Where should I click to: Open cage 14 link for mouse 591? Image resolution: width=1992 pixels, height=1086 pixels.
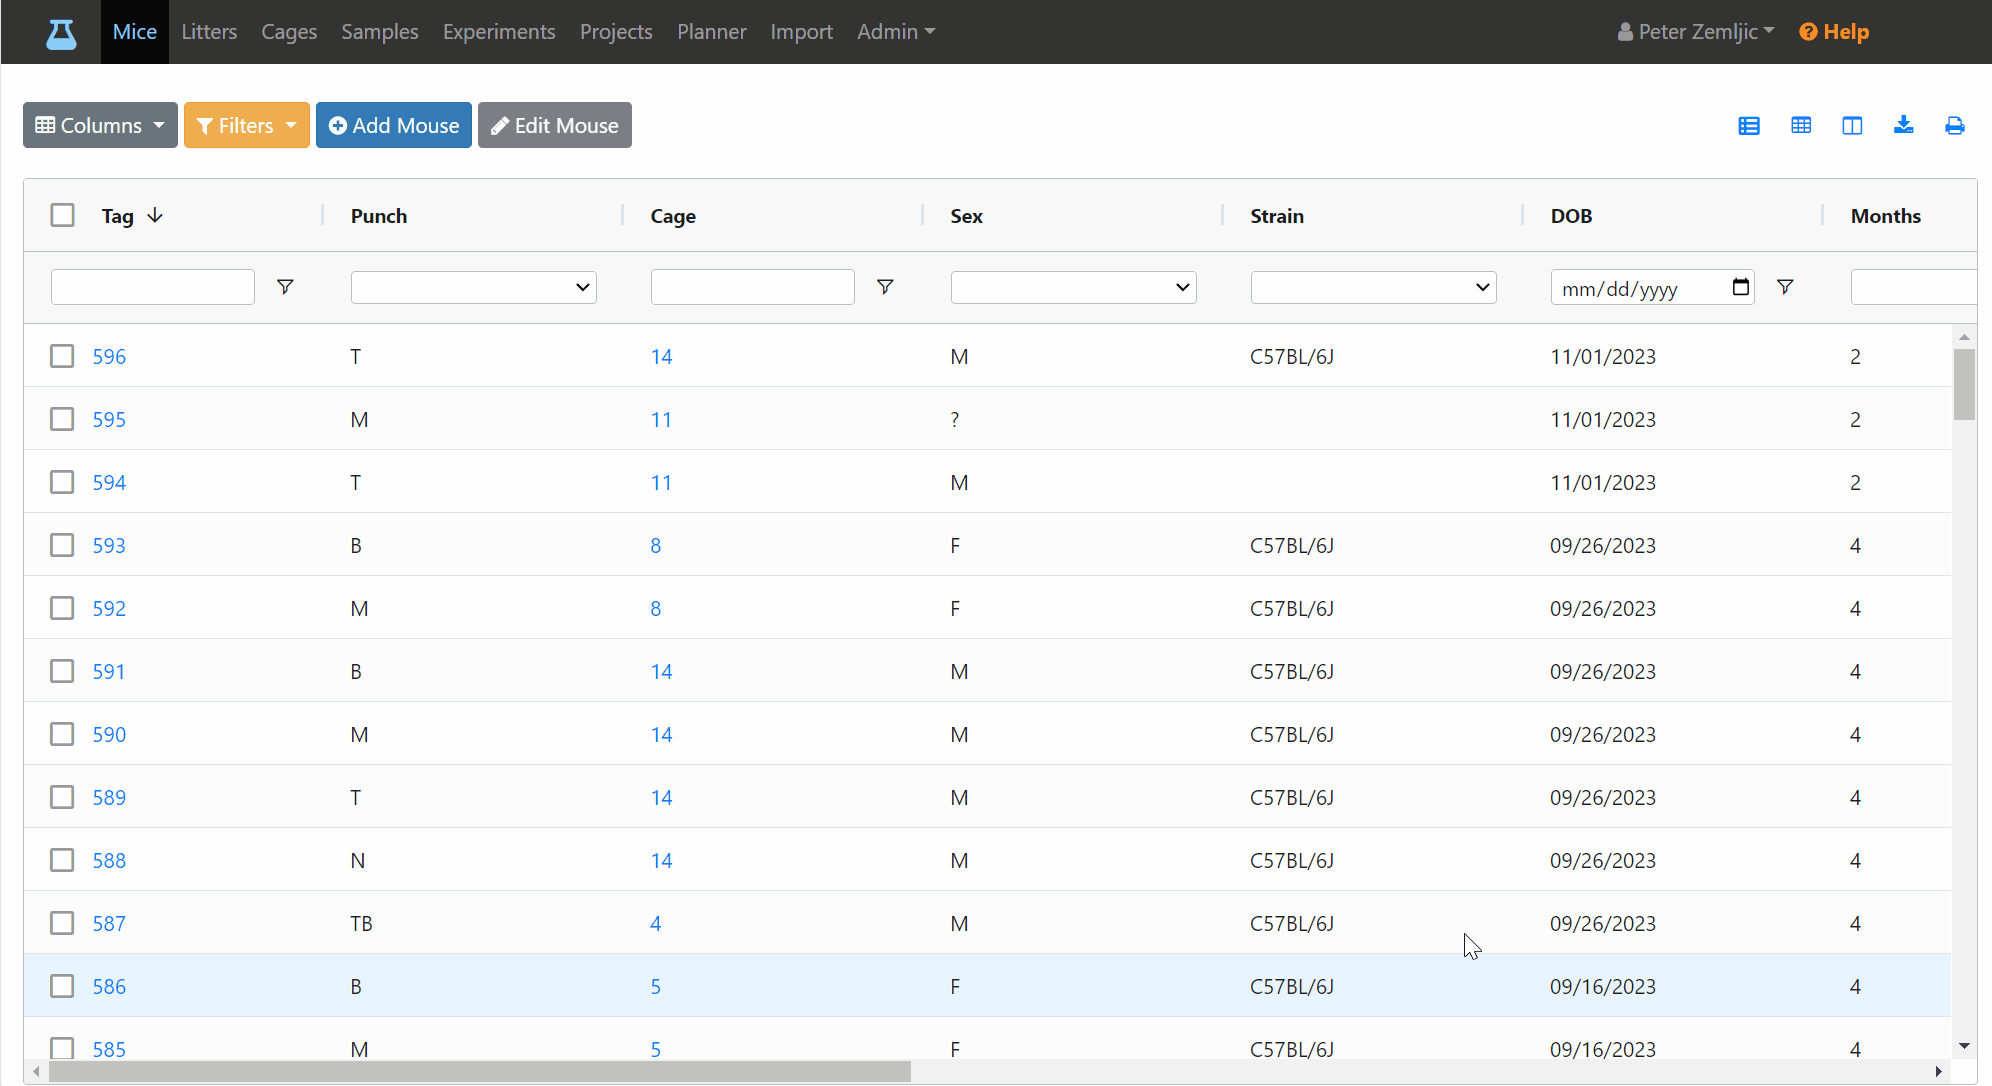click(661, 671)
